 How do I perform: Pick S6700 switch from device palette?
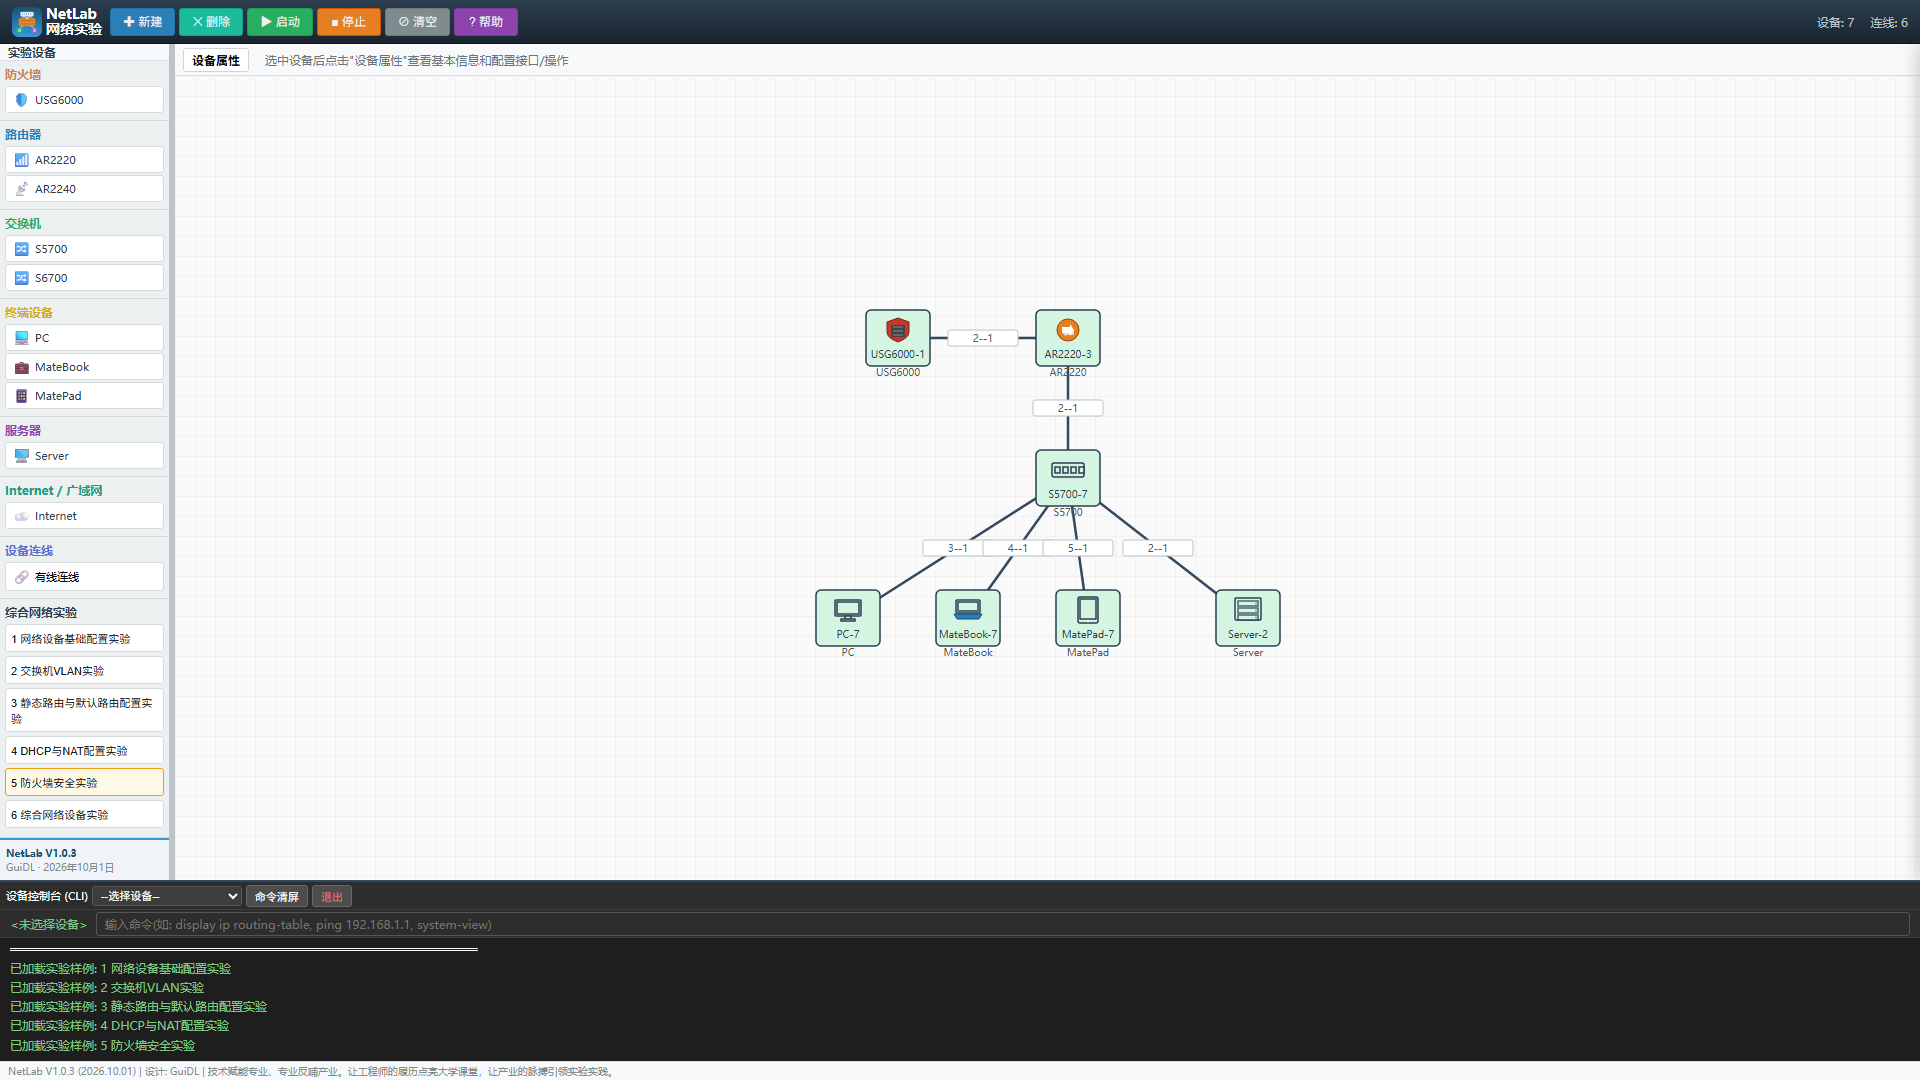coord(85,278)
